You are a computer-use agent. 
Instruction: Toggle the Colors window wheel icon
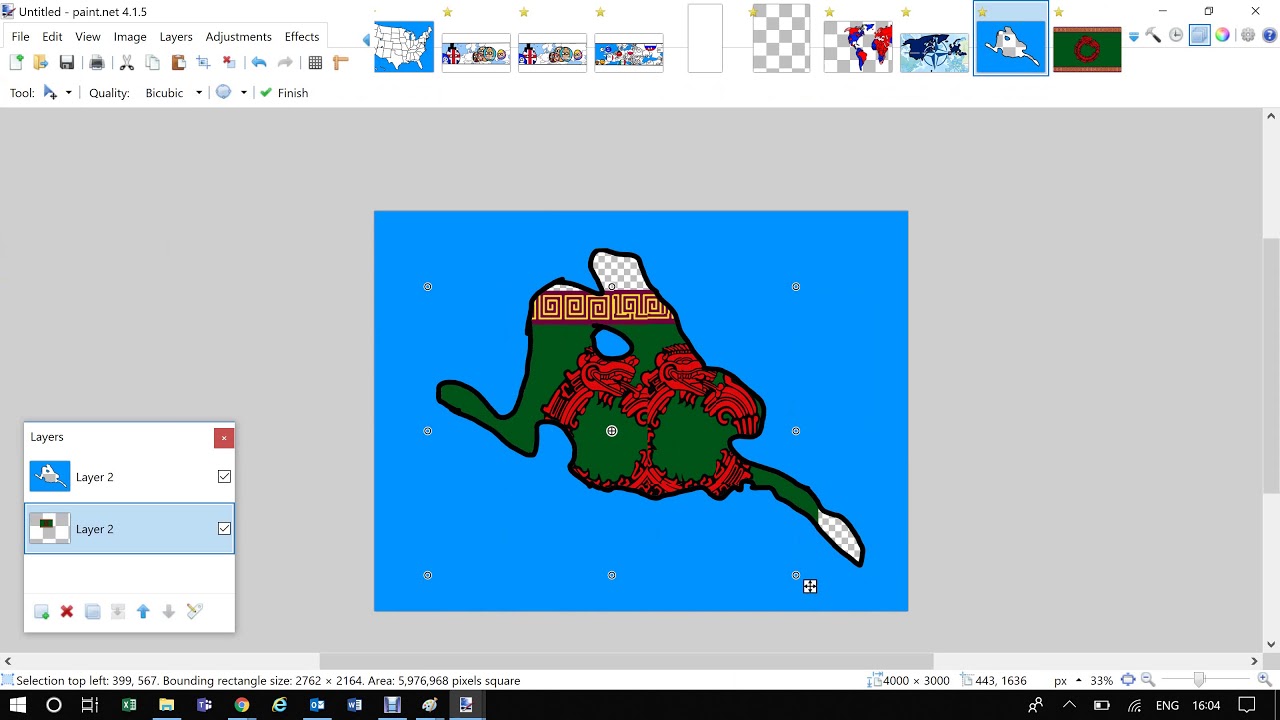pyautogui.click(x=1222, y=36)
